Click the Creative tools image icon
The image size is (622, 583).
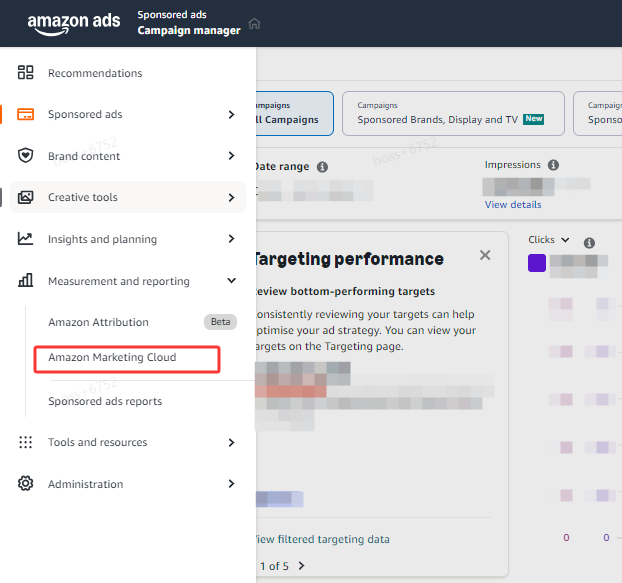coord(26,197)
